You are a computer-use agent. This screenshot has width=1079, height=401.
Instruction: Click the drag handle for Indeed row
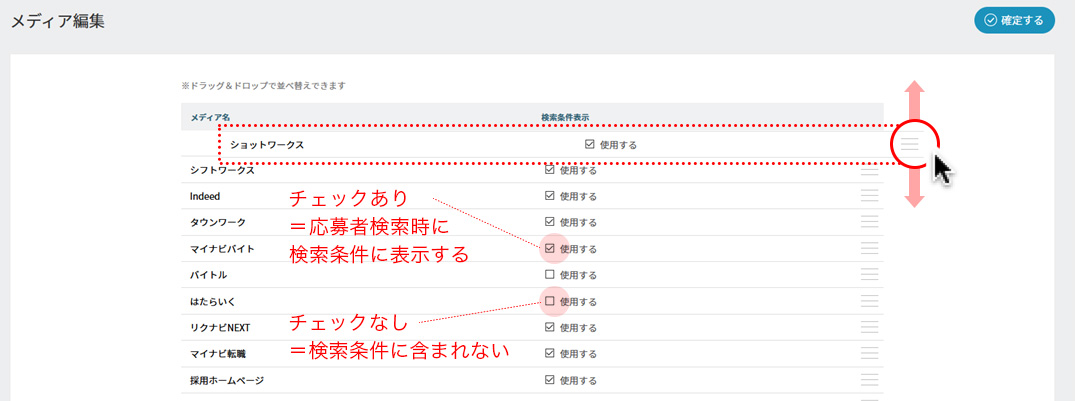tap(869, 196)
